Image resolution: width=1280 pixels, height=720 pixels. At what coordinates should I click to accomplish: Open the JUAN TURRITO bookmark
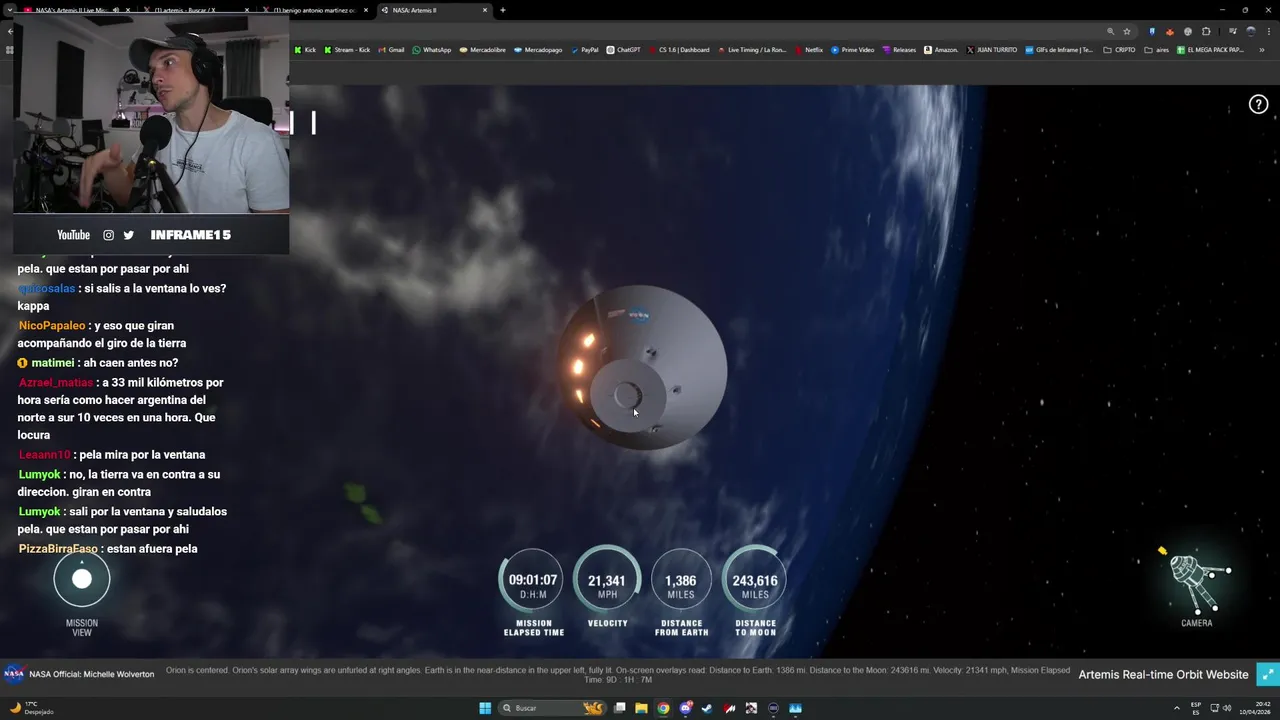(992, 49)
